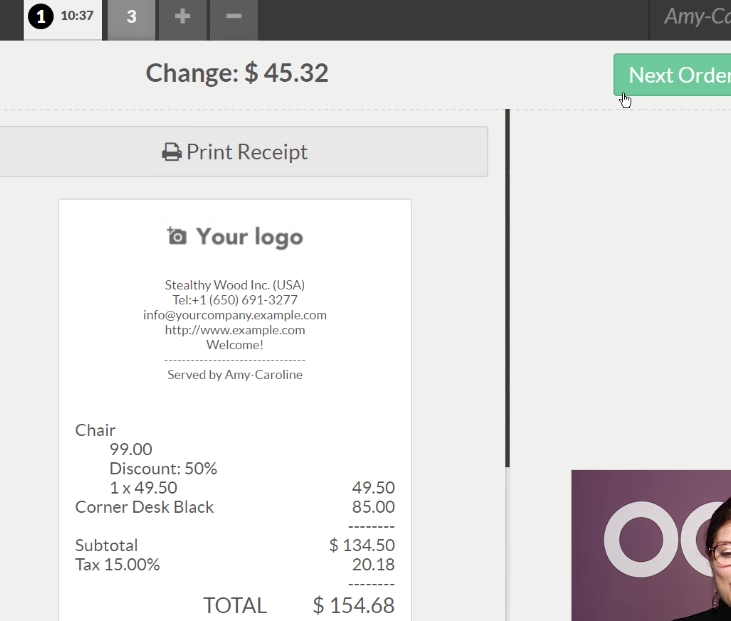Select the order tab showing 10:37
This screenshot has height=621, width=731.
coord(77,17)
